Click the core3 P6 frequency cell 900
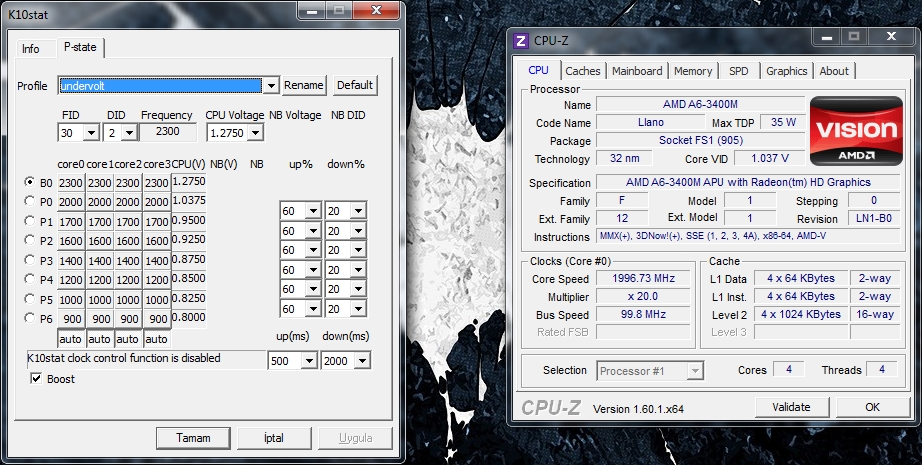This screenshot has height=465, width=922. click(157, 319)
